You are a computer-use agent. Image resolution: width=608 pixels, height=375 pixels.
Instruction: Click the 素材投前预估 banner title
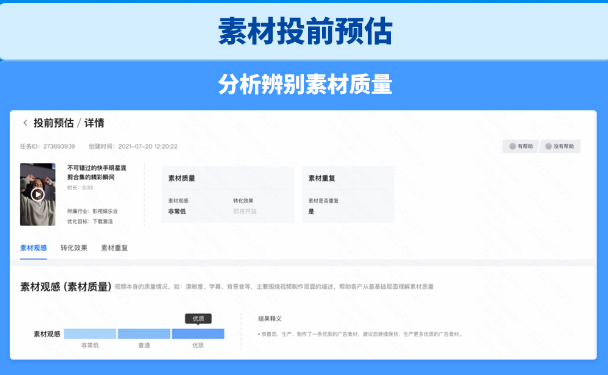(x=305, y=31)
